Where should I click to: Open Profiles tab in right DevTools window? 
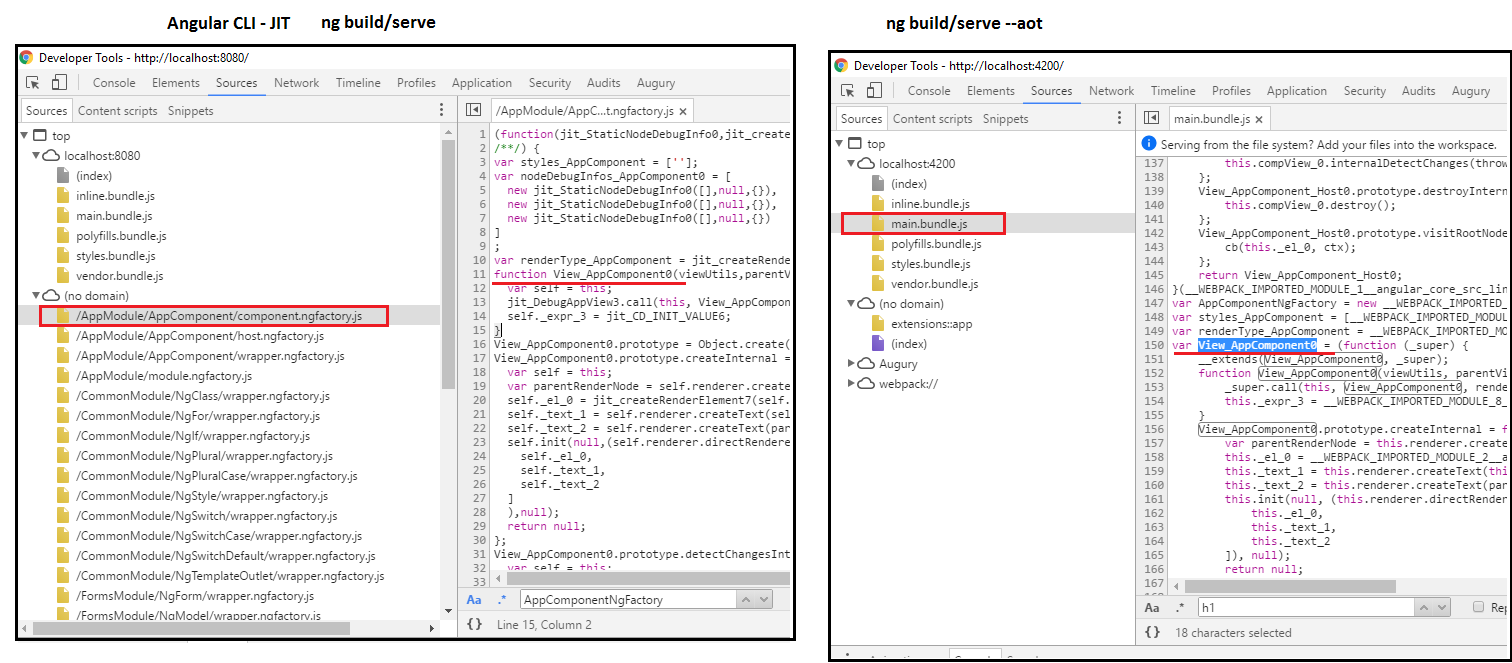(x=1231, y=91)
